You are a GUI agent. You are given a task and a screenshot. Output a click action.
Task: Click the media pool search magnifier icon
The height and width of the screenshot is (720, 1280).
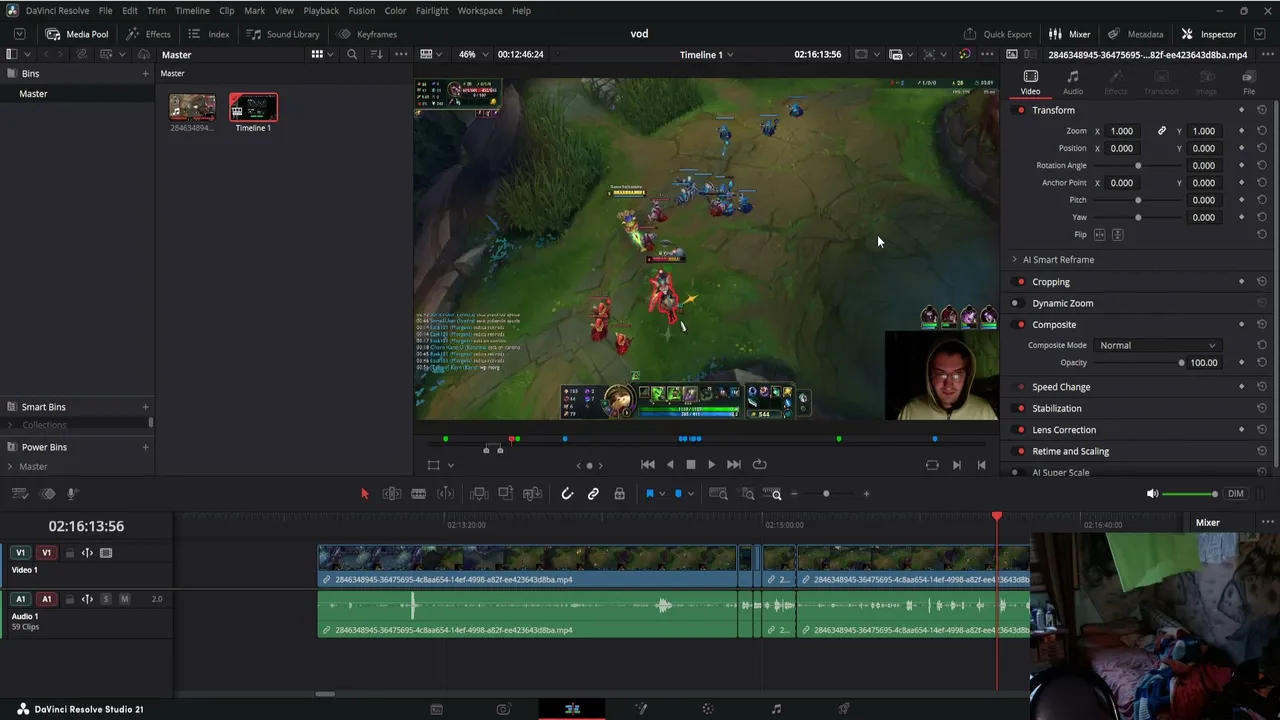[351, 54]
